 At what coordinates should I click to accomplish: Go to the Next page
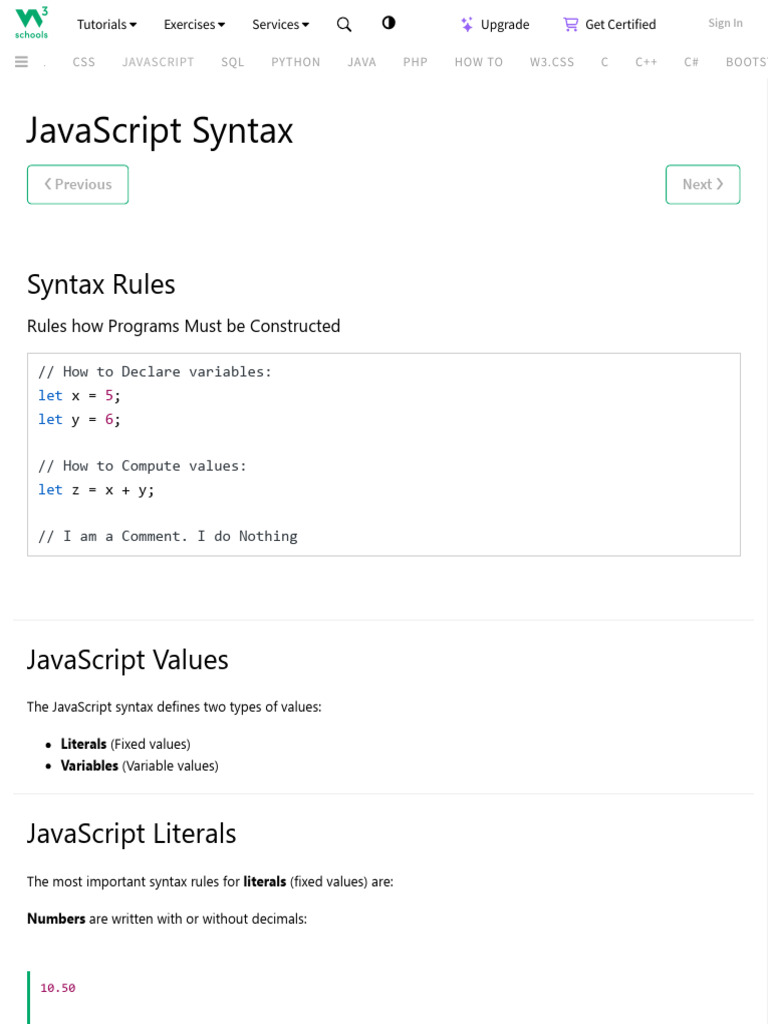(702, 184)
